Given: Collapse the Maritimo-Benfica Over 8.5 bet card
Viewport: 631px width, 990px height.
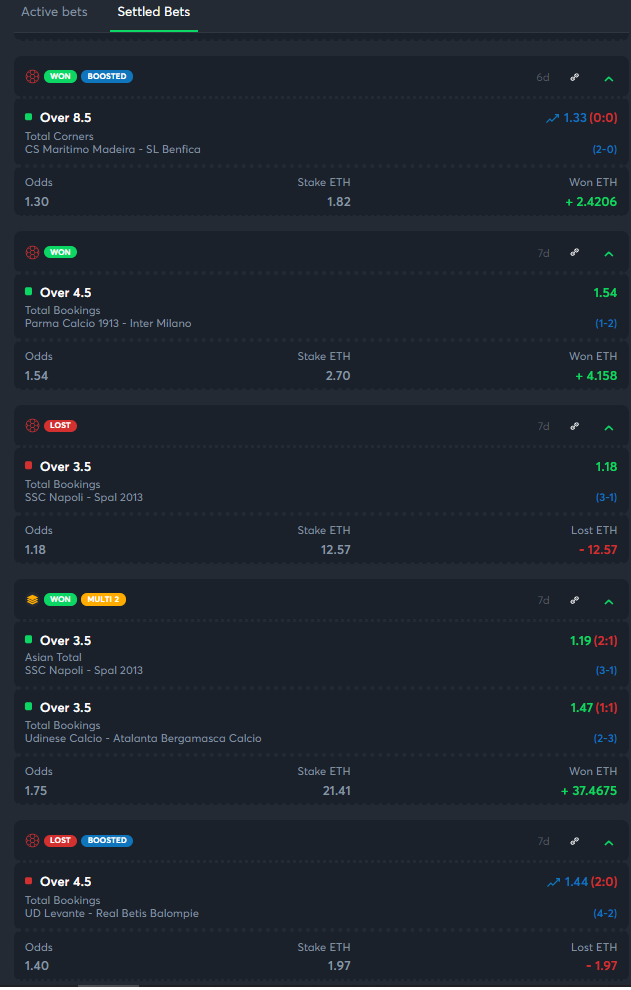Looking at the screenshot, I should (609, 79).
